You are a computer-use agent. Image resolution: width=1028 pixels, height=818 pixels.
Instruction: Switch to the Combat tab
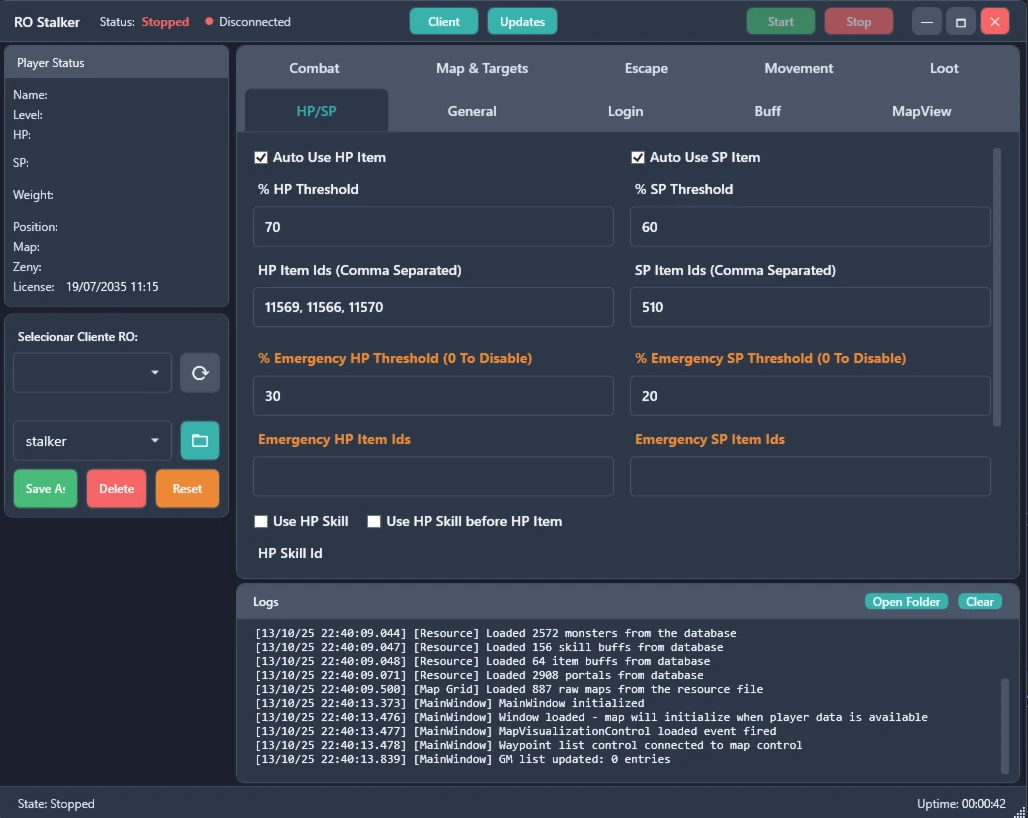(x=314, y=68)
